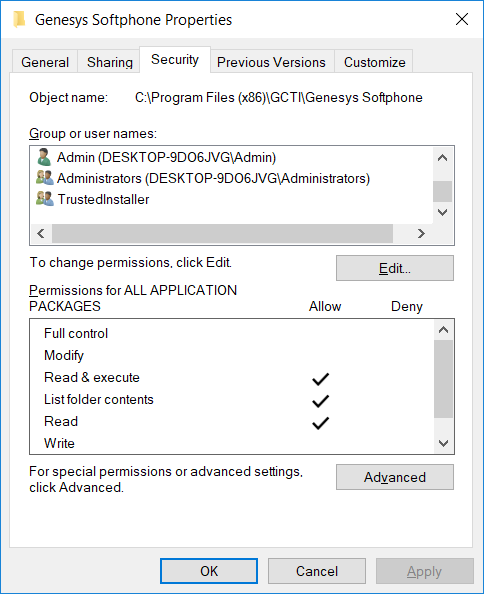Open Advanced permission settings
Screen dimensions: 484x594
[x=395, y=477]
